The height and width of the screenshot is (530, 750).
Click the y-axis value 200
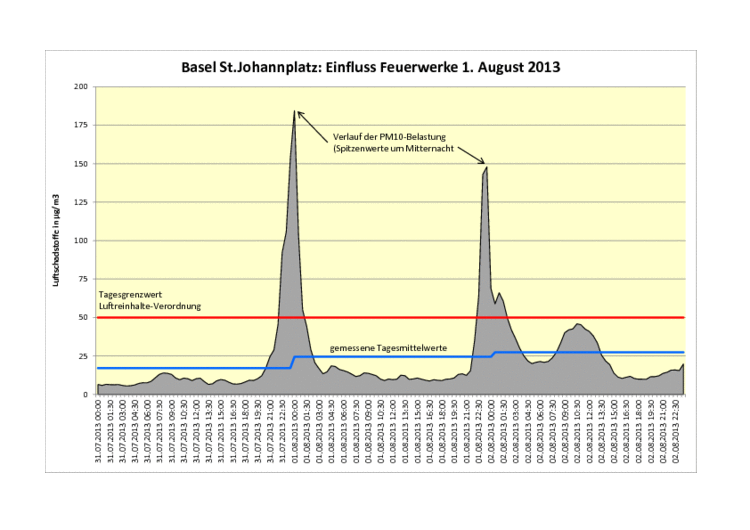click(x=81, y=87)
